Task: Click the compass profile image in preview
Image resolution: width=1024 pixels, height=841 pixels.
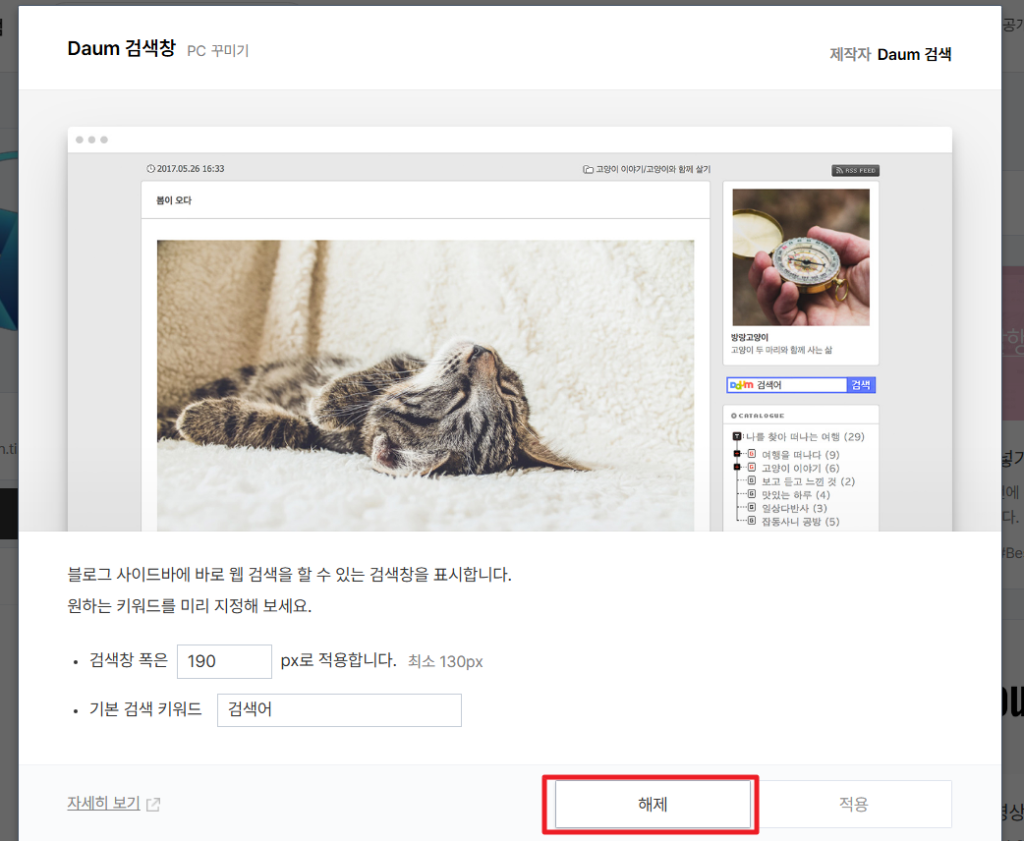Action: (800, 257)
